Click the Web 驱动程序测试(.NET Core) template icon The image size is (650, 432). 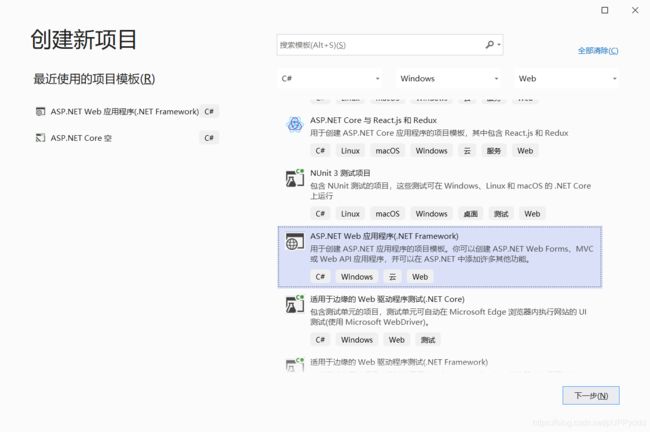coord(294,305)
